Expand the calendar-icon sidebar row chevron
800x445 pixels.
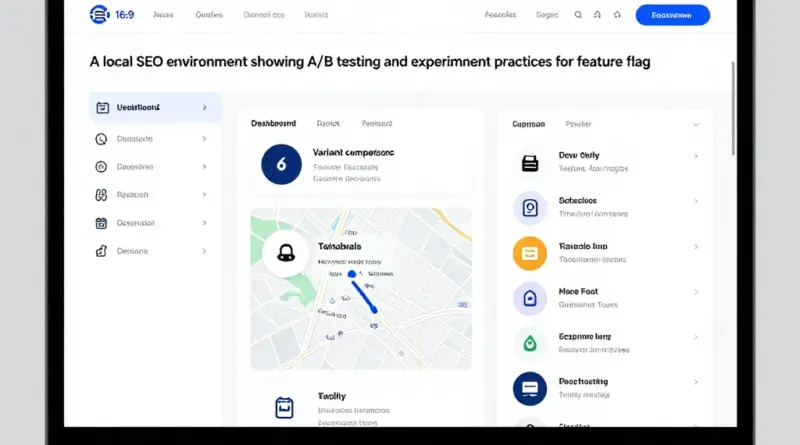click(x=204, y=222)
